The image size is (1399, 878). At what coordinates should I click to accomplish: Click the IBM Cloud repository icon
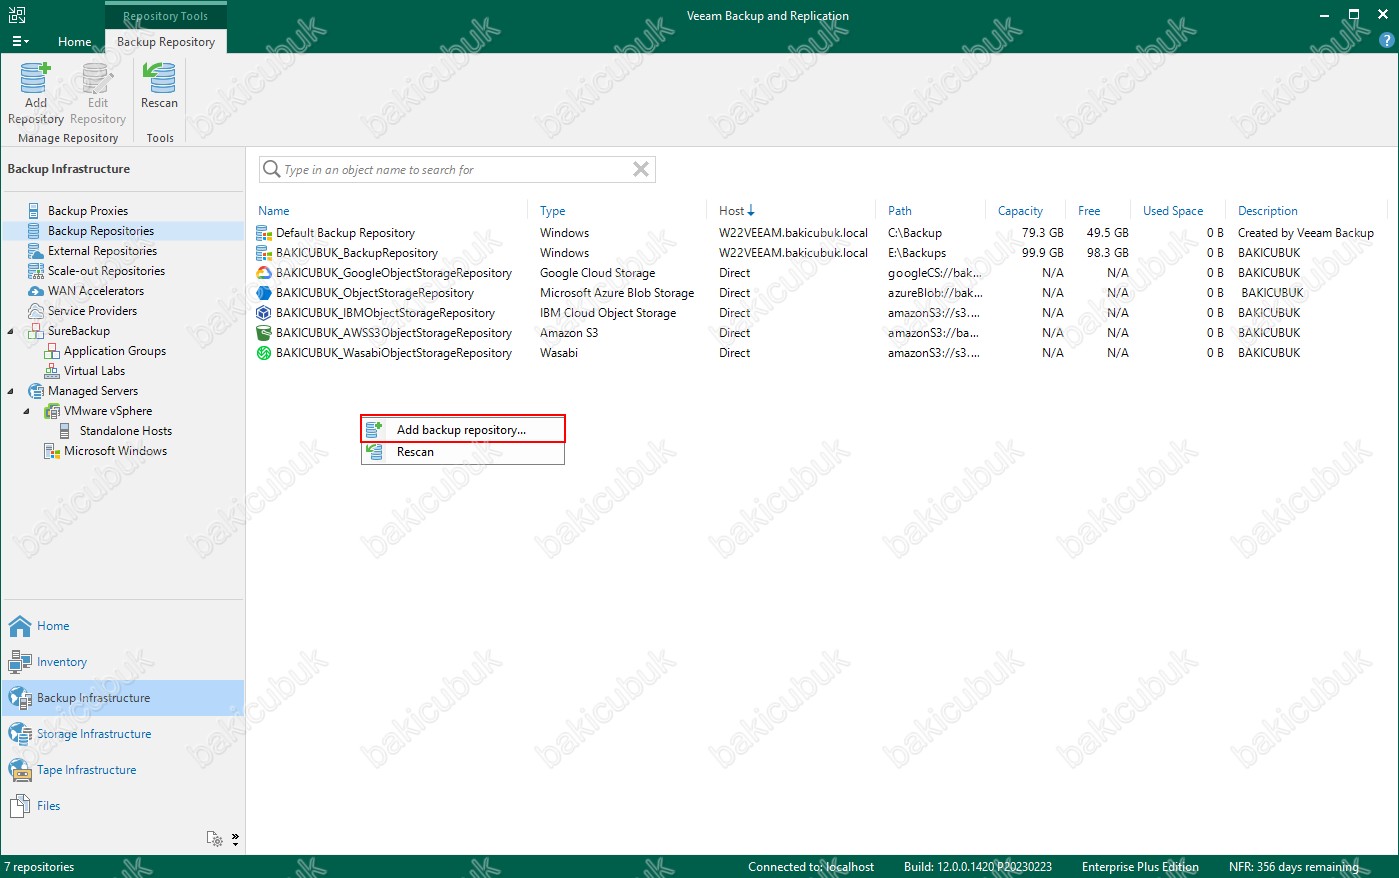[x=264, y=313]
